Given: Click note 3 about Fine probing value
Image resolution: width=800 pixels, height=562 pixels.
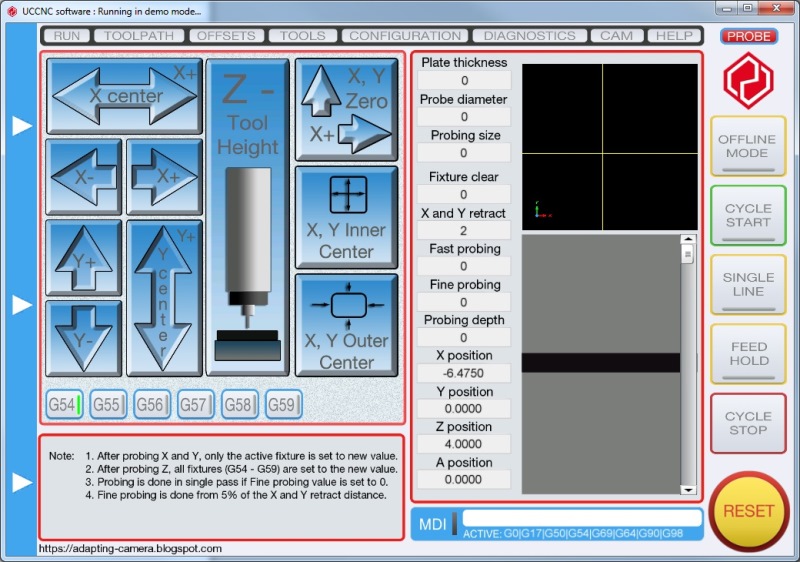Looking at the screenshot, I should point(237,482).
